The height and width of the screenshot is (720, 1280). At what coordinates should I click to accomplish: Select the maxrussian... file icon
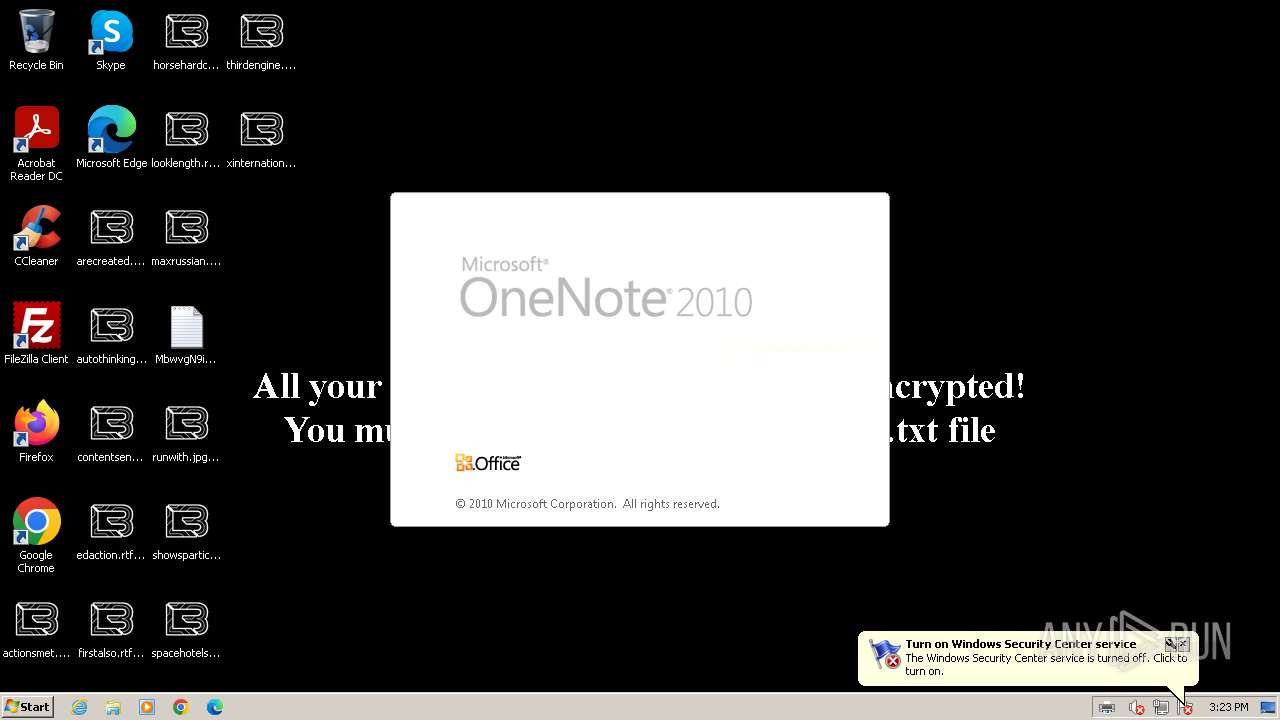pos(186,236)
